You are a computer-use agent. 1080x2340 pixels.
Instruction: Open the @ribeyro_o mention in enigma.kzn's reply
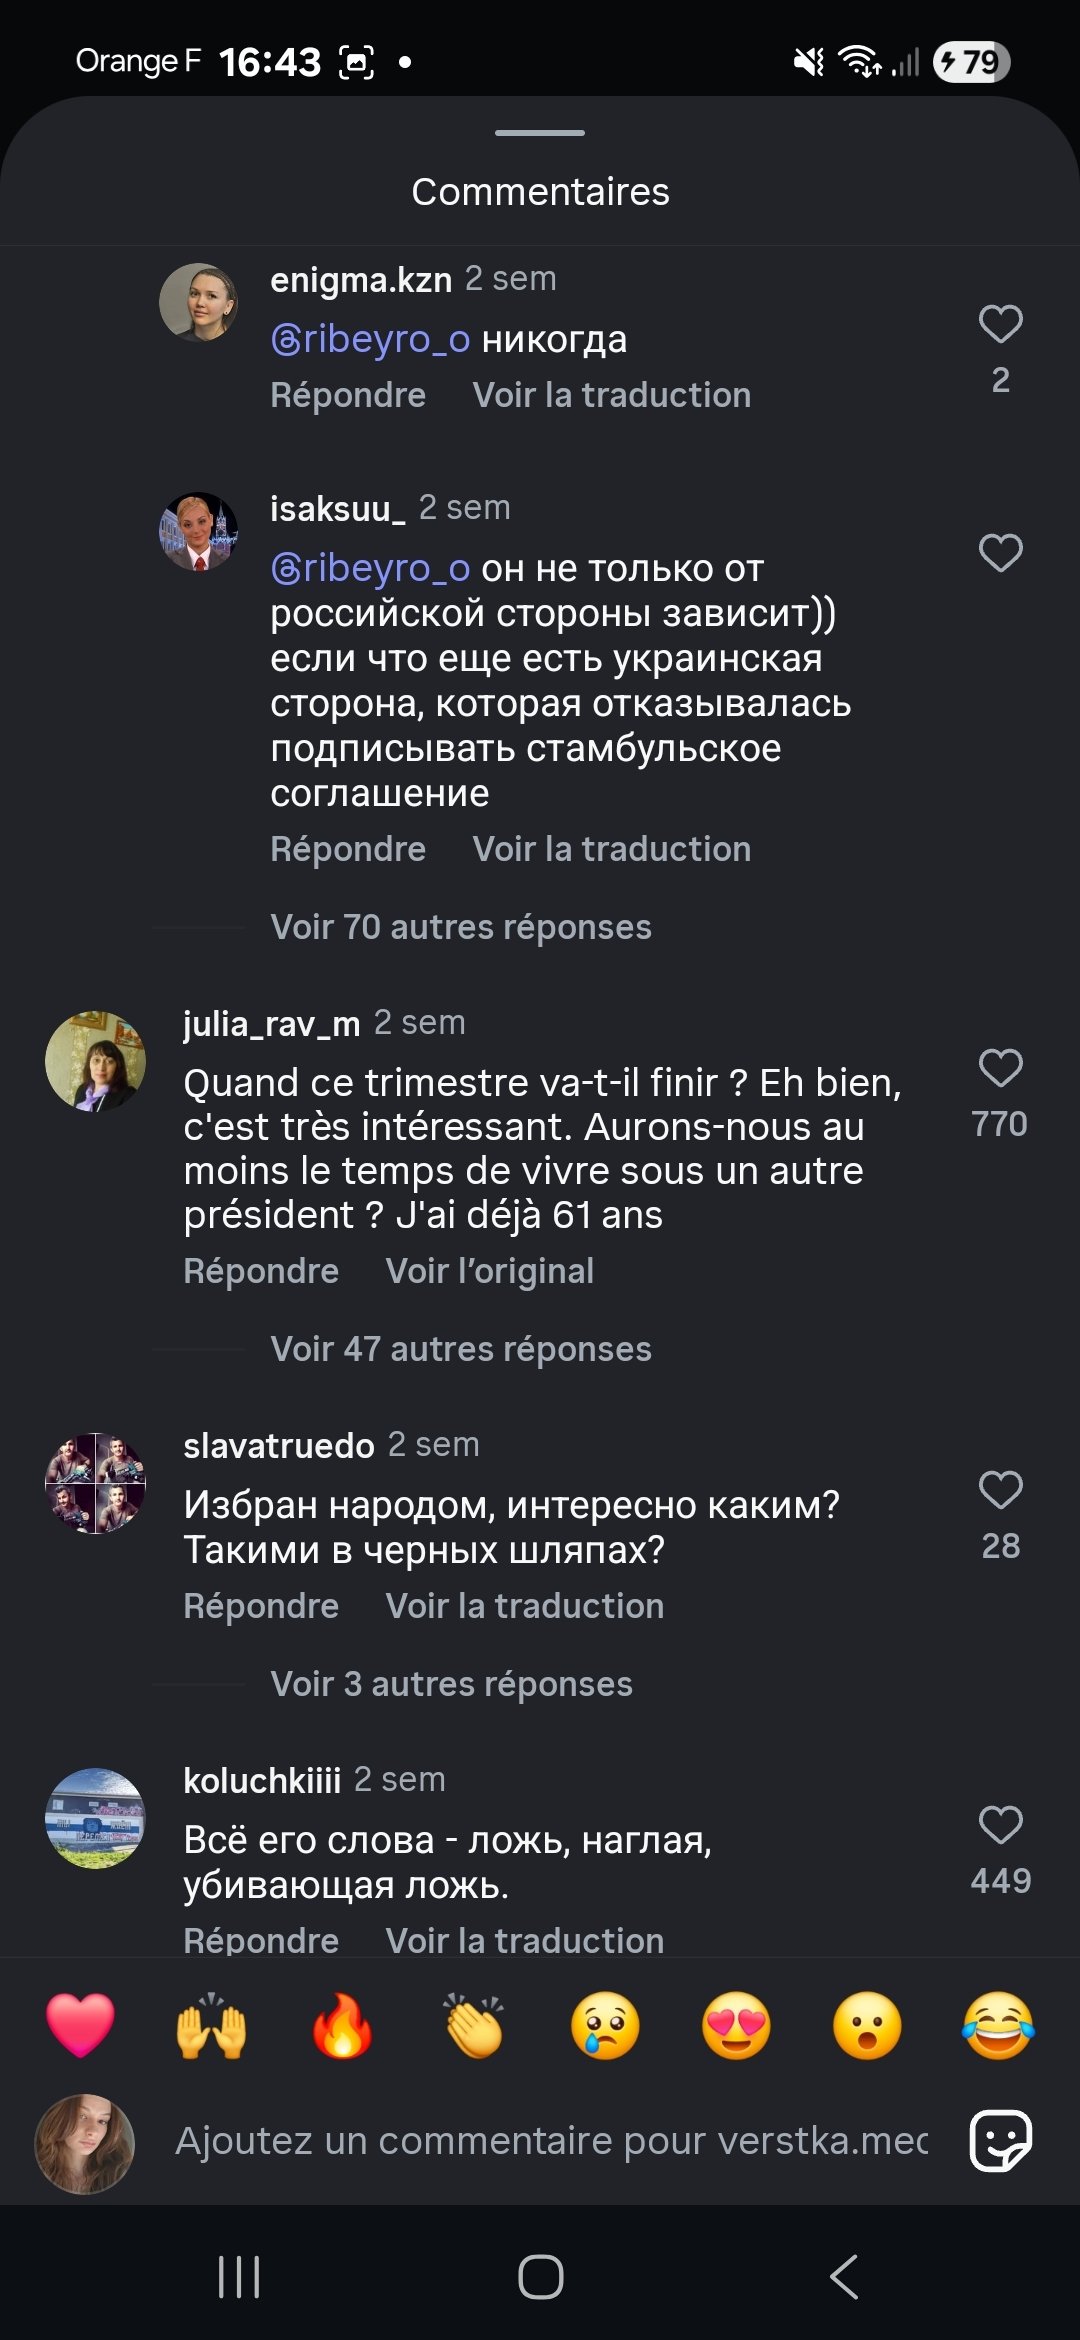tap(370, 340)
